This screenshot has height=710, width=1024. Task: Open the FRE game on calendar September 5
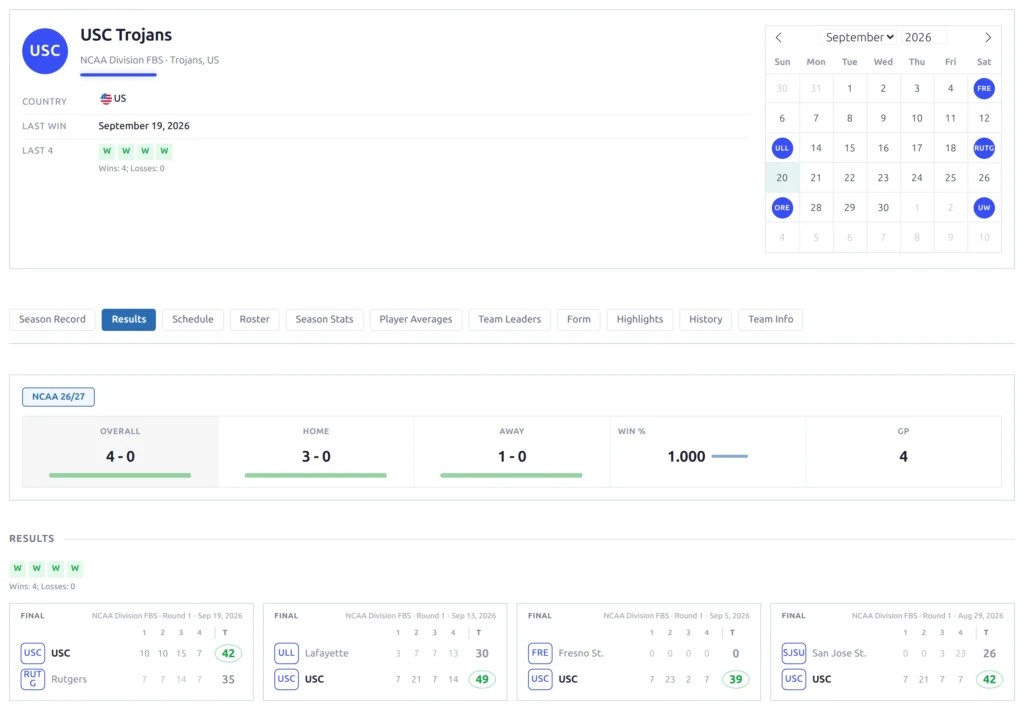(984, 88)
